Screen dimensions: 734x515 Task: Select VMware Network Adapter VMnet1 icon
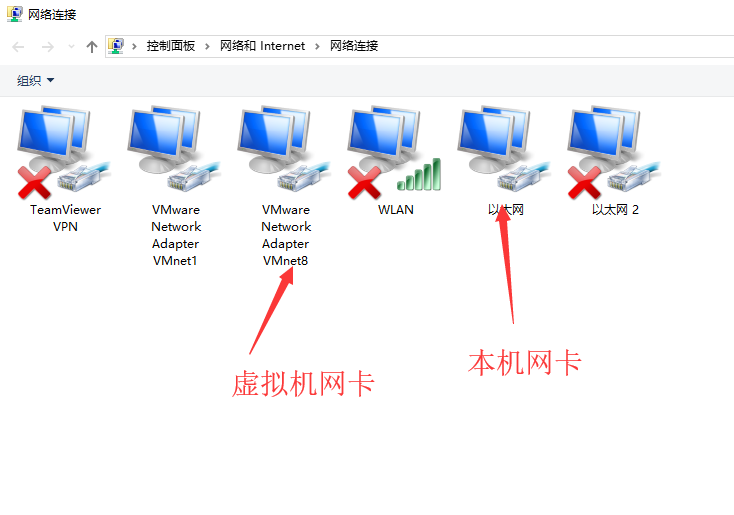point(174,150)
